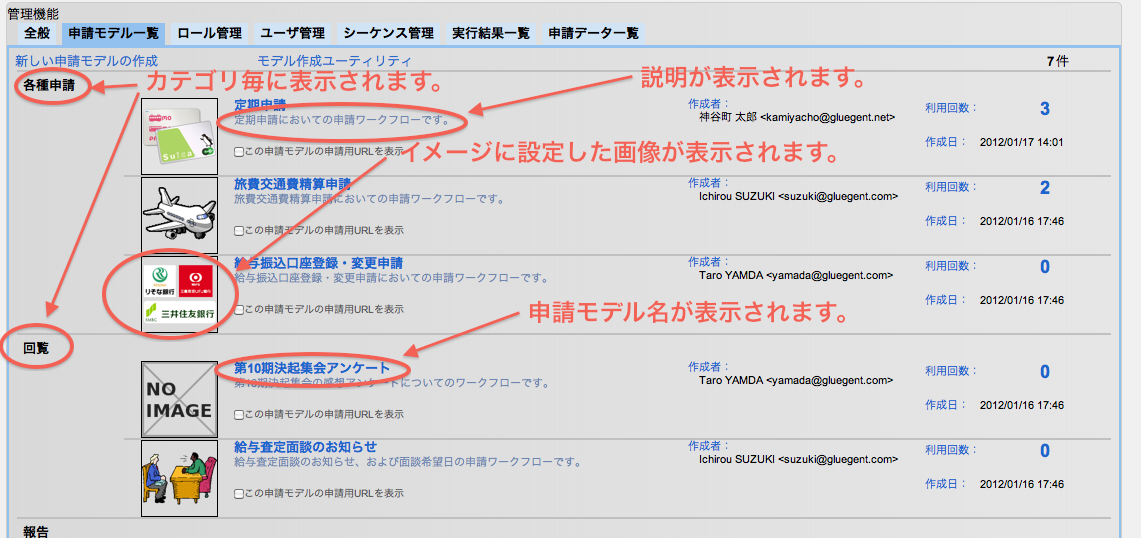Open 給与査定面談のお知らせ link
The image size is (1141, 538).
coord(306,446)
